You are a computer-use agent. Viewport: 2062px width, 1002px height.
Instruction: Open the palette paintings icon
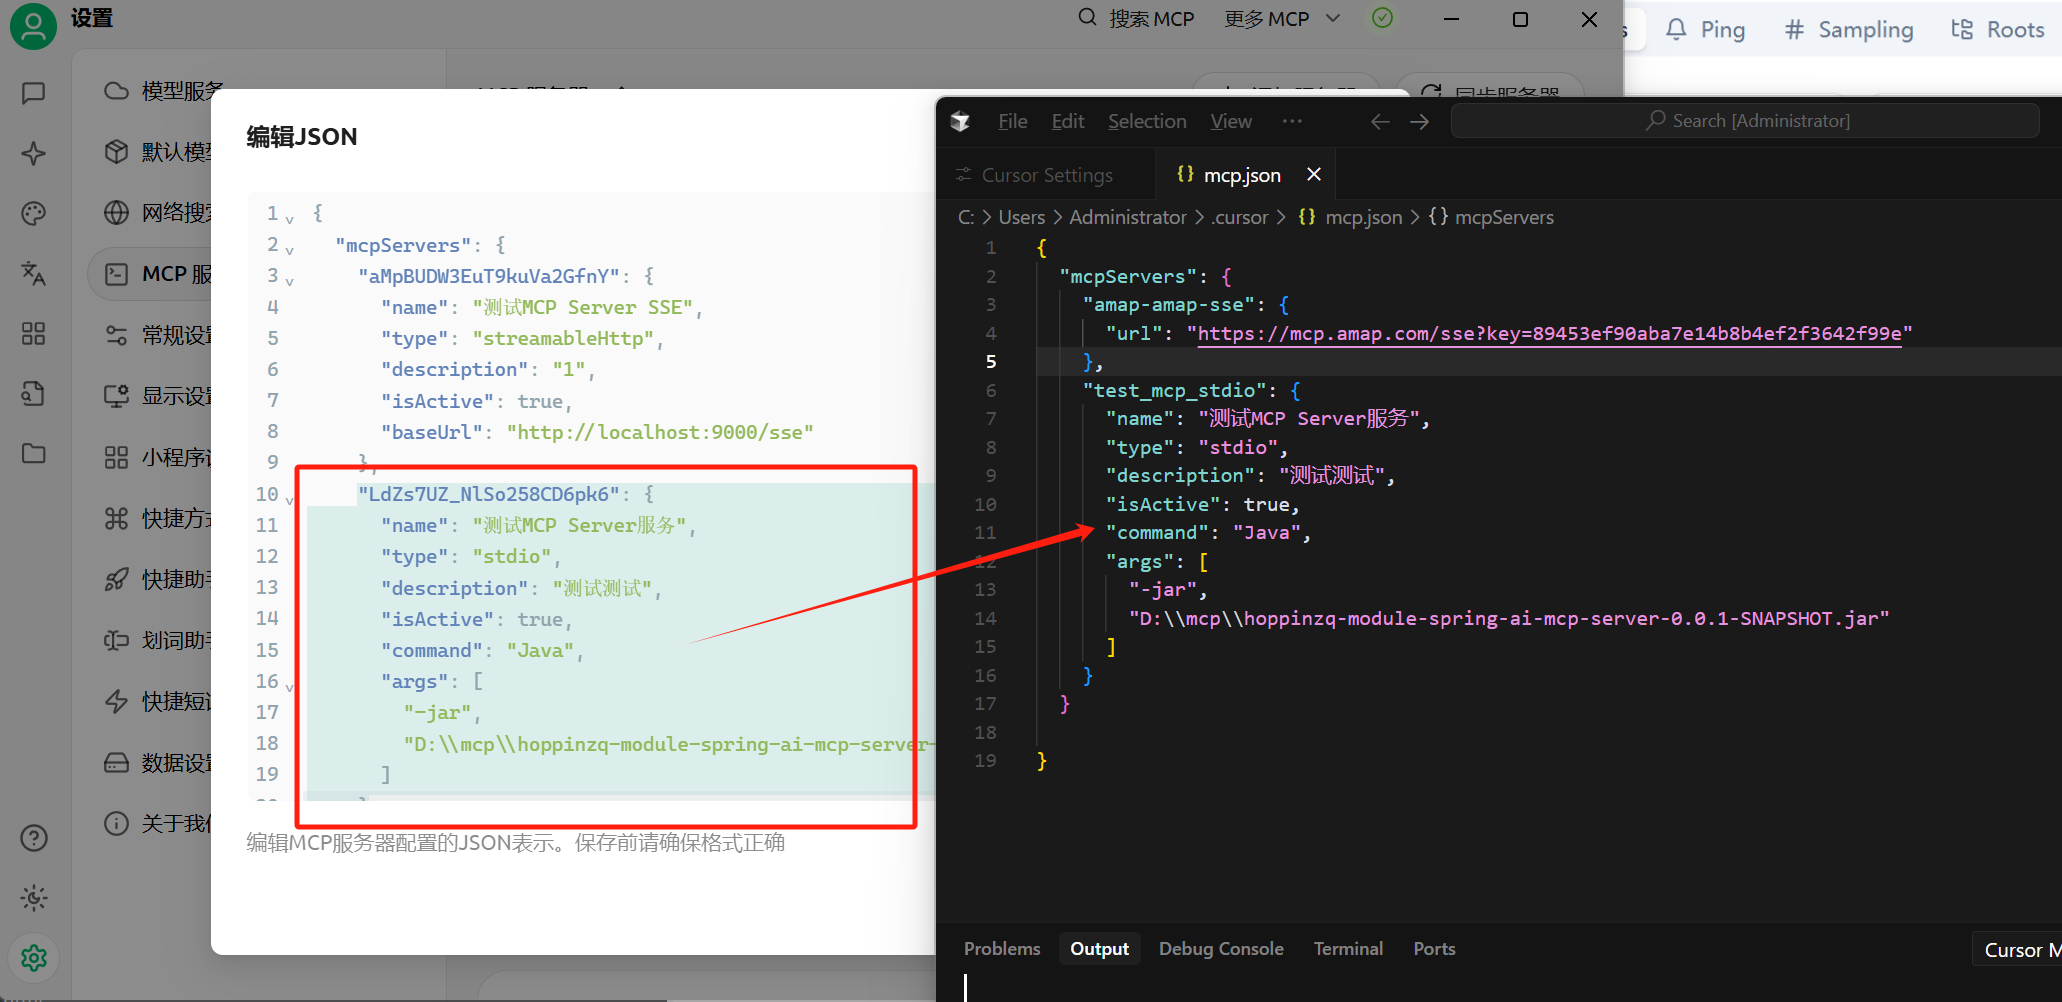click(33, 213)
